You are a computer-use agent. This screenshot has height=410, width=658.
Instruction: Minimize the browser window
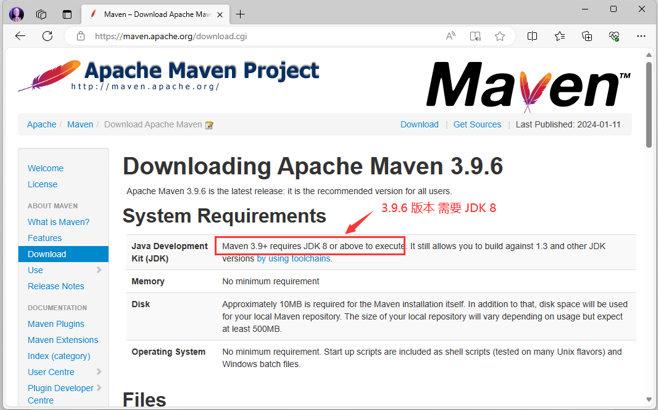(585, 9)
